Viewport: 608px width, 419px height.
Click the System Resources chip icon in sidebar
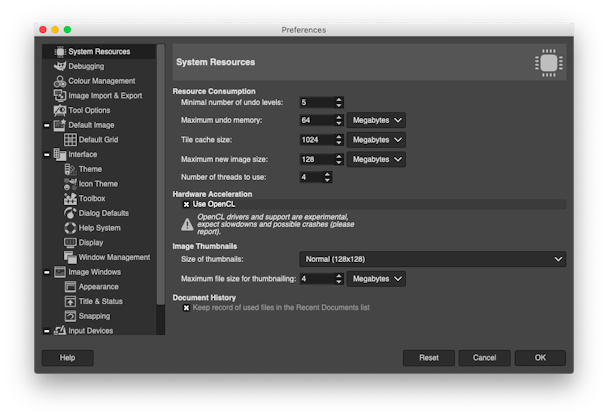pos(60,52)
